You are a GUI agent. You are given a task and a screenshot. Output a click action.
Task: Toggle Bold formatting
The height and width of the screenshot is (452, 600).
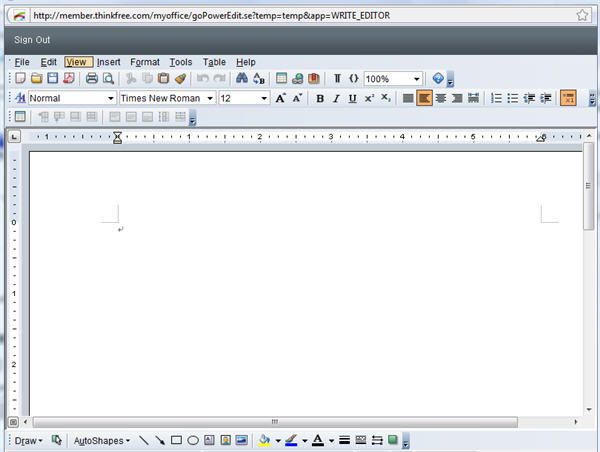pos(320,98)
